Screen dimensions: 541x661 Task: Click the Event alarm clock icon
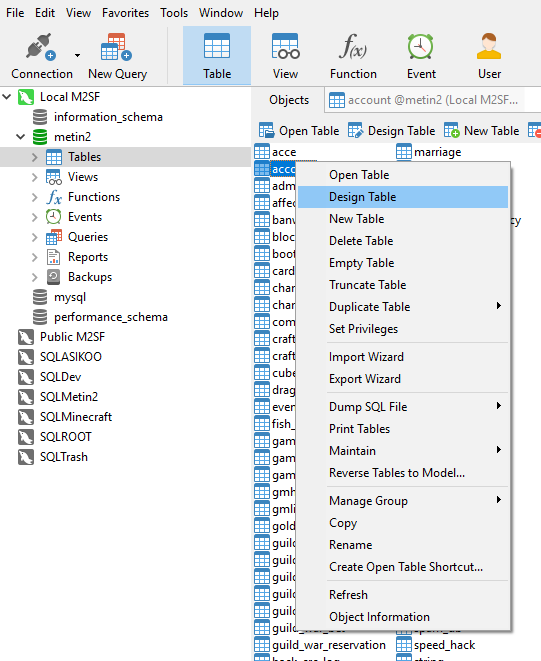(x=420, y=47)
